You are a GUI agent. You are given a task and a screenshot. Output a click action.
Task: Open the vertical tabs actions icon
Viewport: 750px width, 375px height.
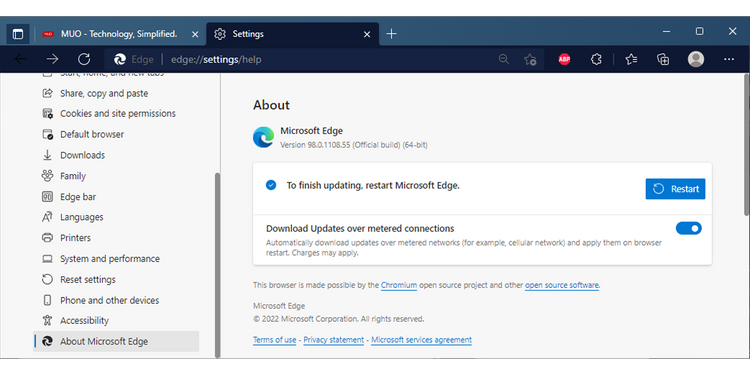[18, 34]
